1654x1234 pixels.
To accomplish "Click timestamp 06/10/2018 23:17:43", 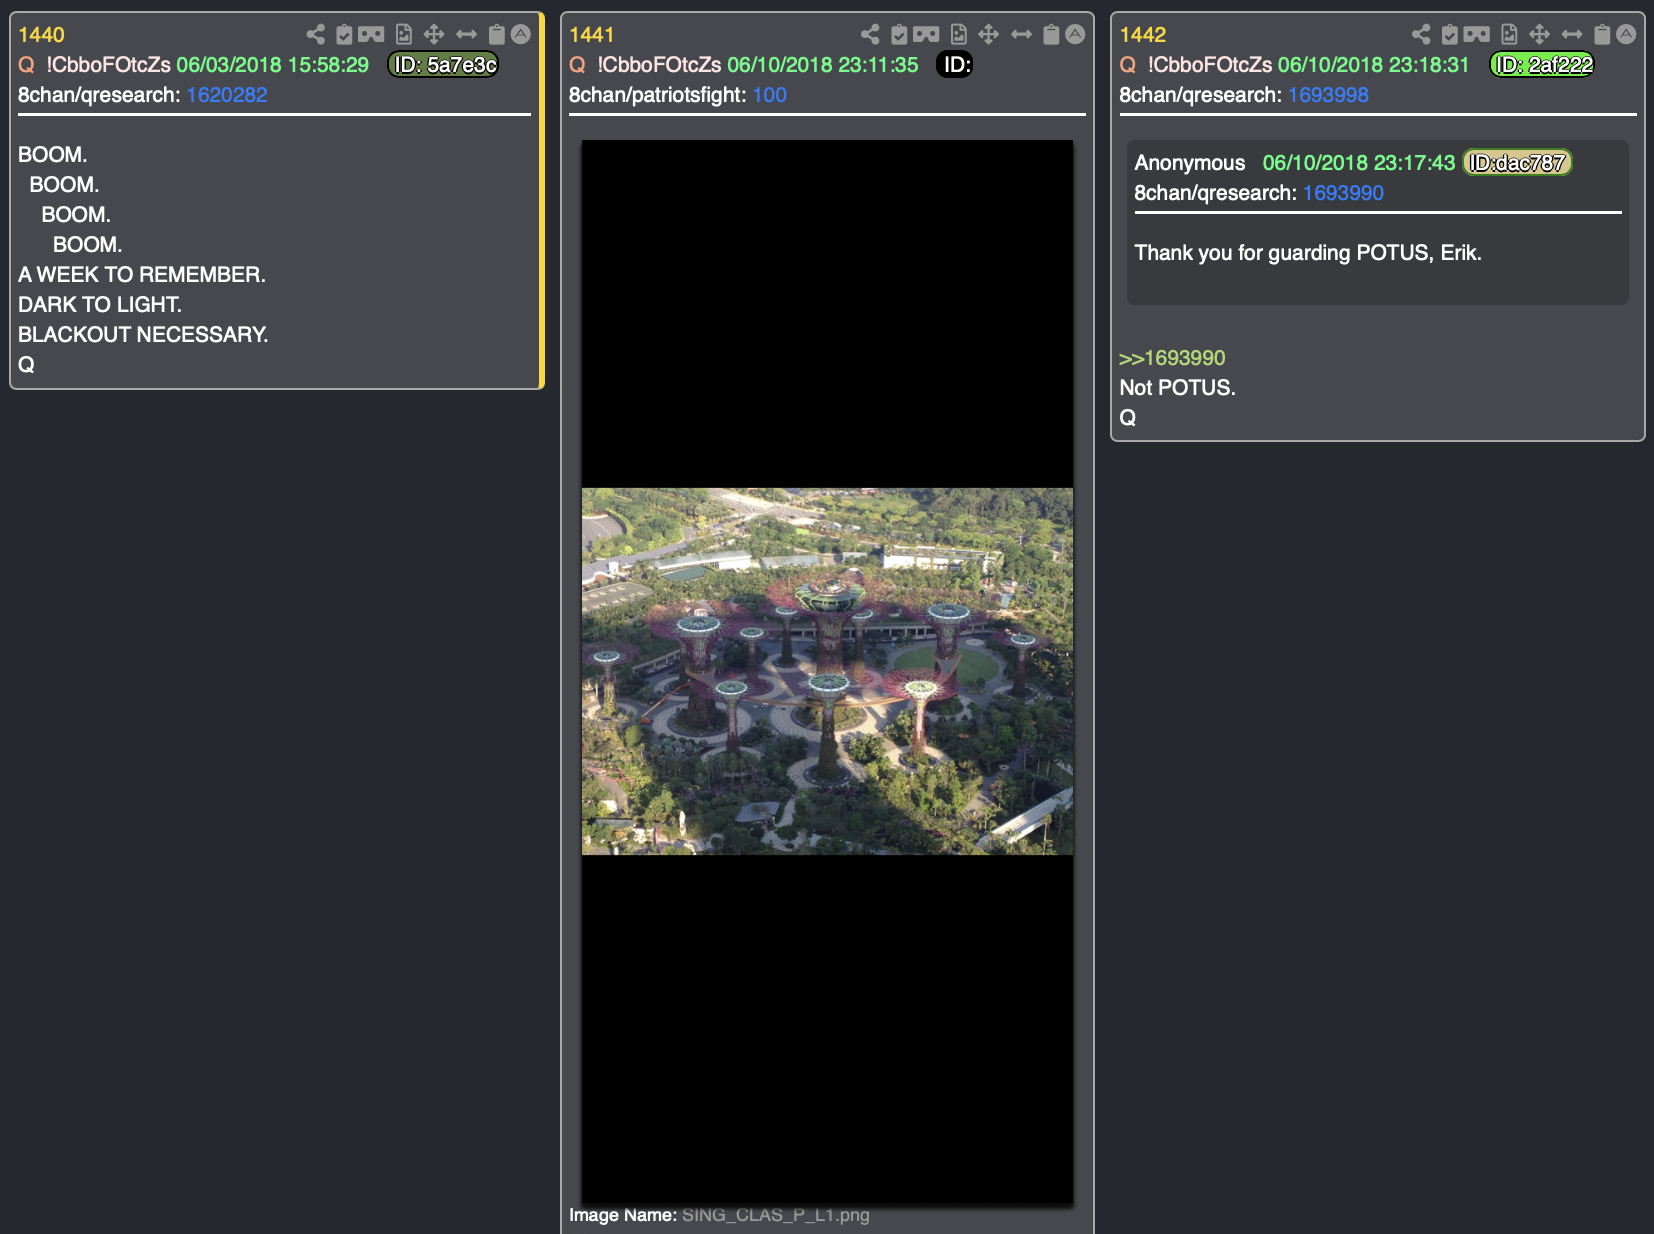I will (1359, 163).
